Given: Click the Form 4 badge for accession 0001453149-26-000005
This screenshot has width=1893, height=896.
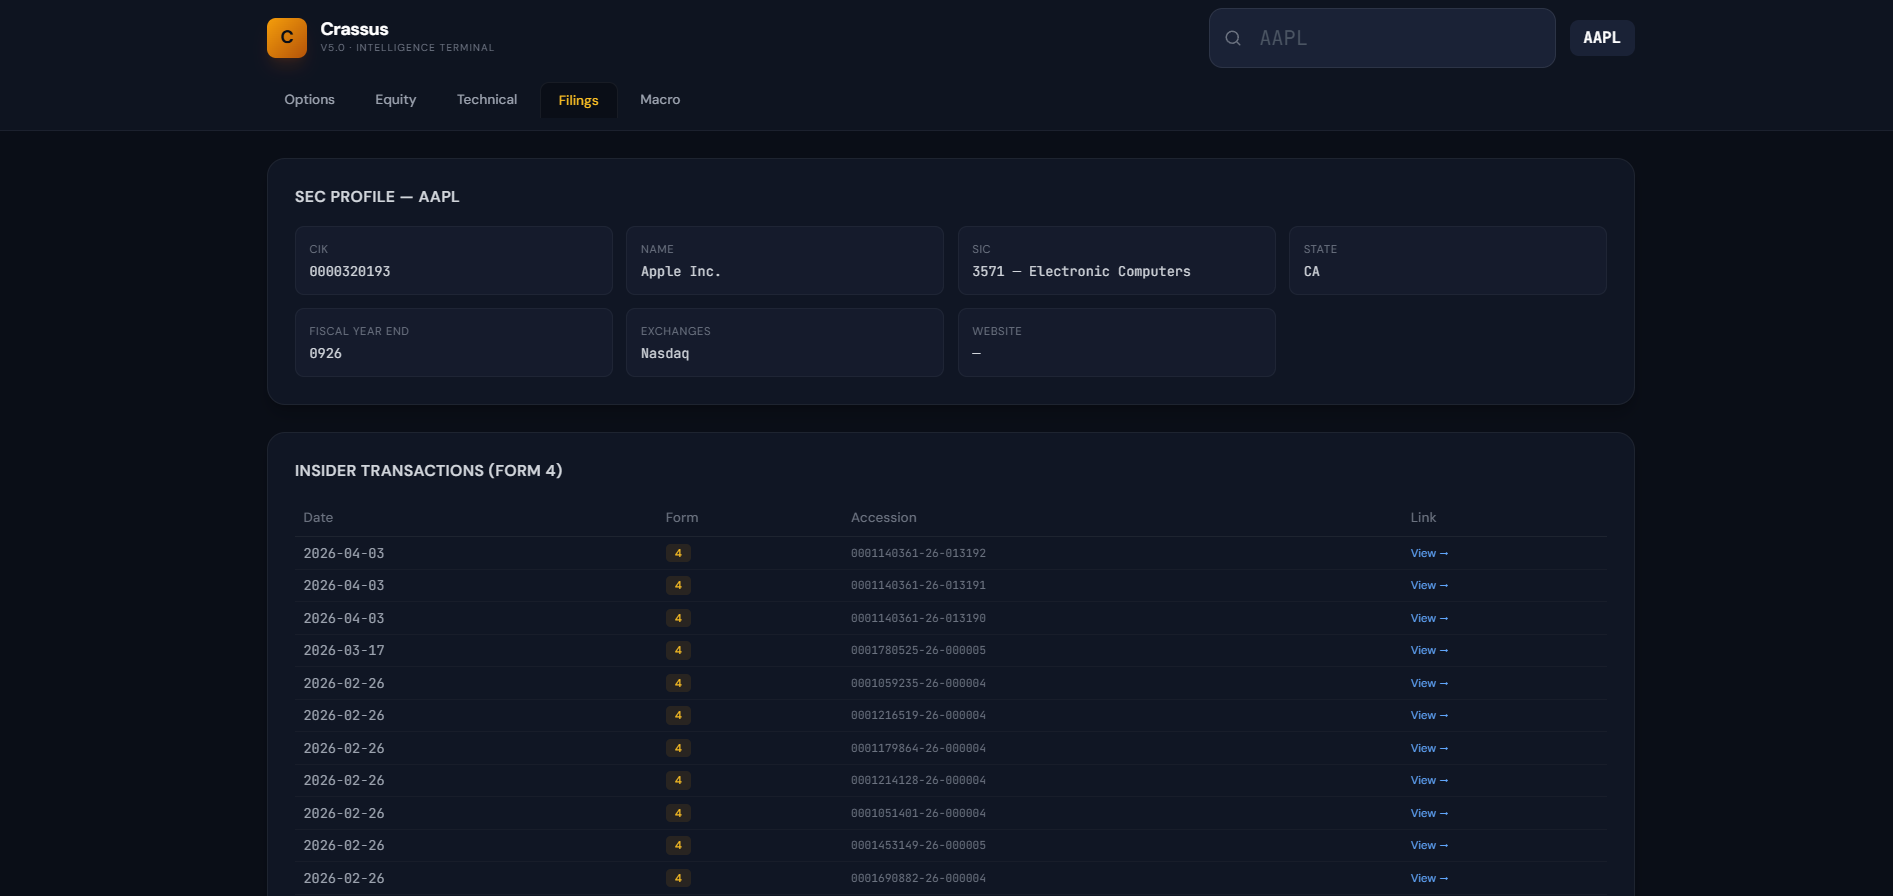Looking at the screenshot, I should [x=678, y=846].
